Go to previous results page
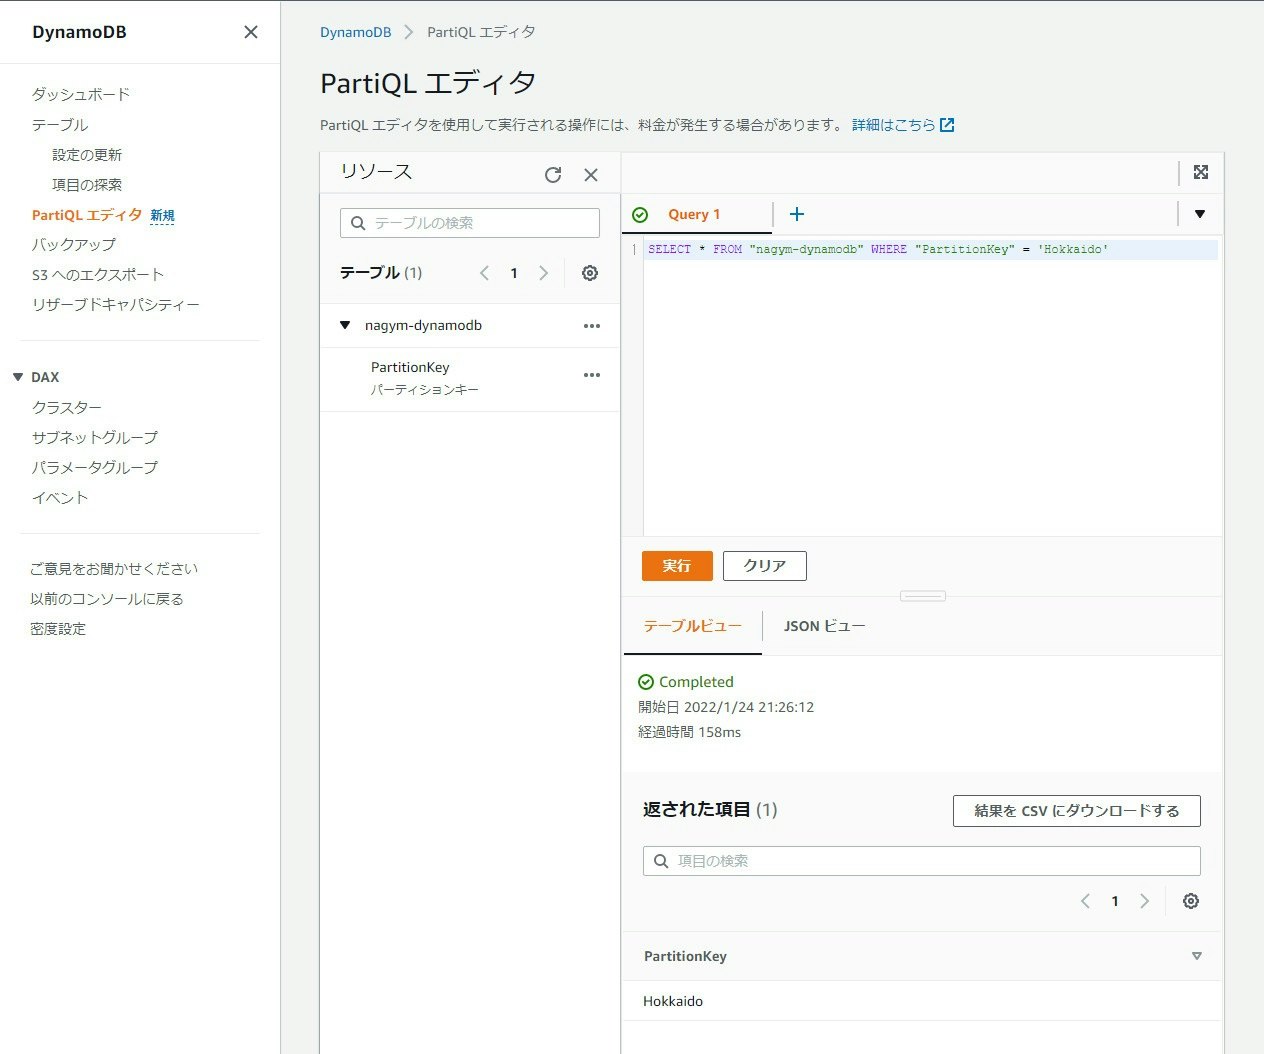Screen dimensions: 1264x1054 [x=1085, y=901]
